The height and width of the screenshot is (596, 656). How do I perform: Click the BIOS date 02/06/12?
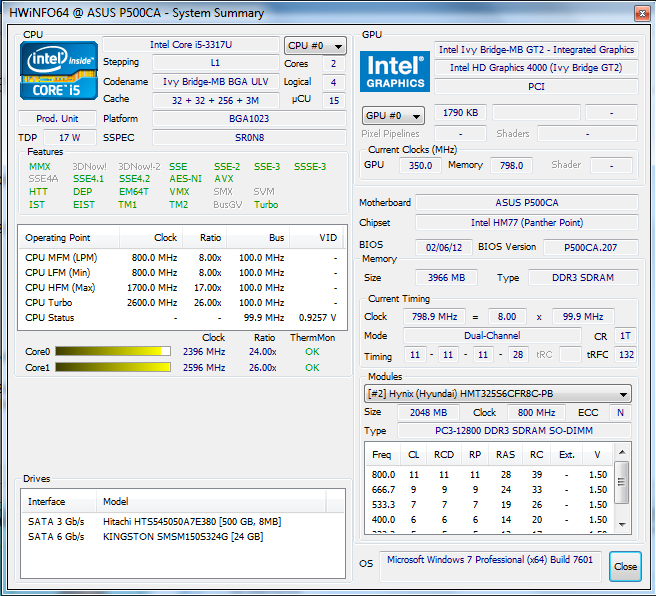(444, 248)
